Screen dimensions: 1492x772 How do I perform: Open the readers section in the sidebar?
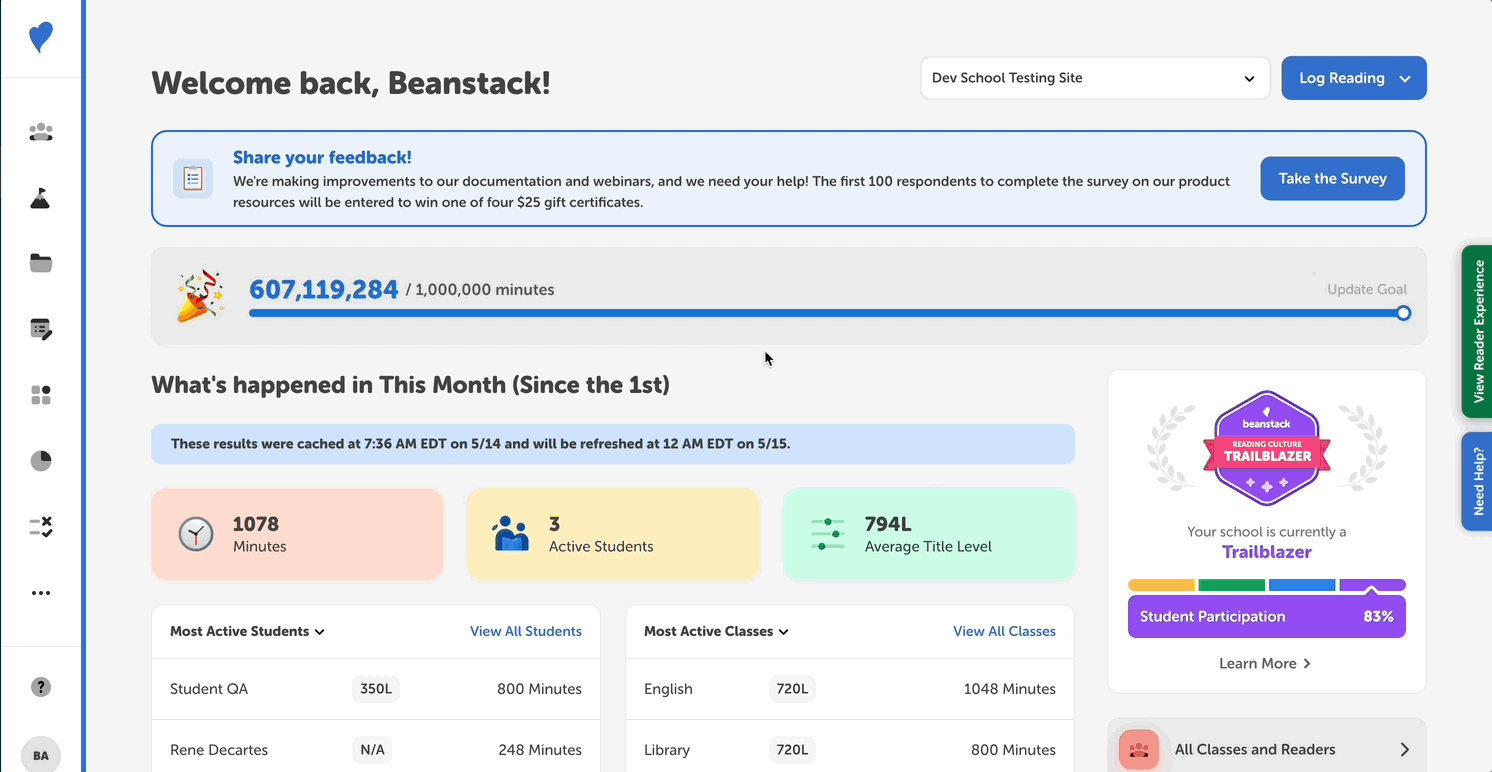[40, 132]
